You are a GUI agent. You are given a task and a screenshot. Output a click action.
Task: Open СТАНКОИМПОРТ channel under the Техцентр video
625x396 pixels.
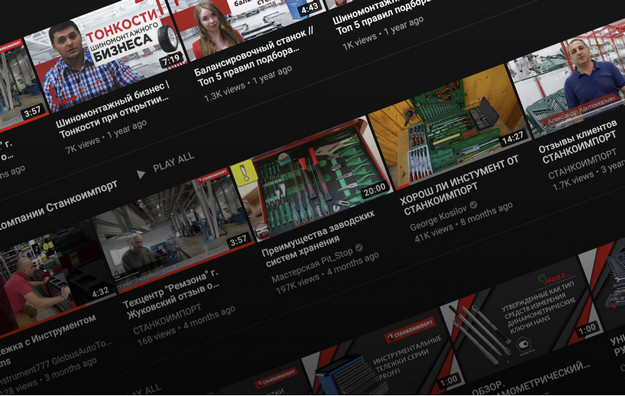(167, 319)
